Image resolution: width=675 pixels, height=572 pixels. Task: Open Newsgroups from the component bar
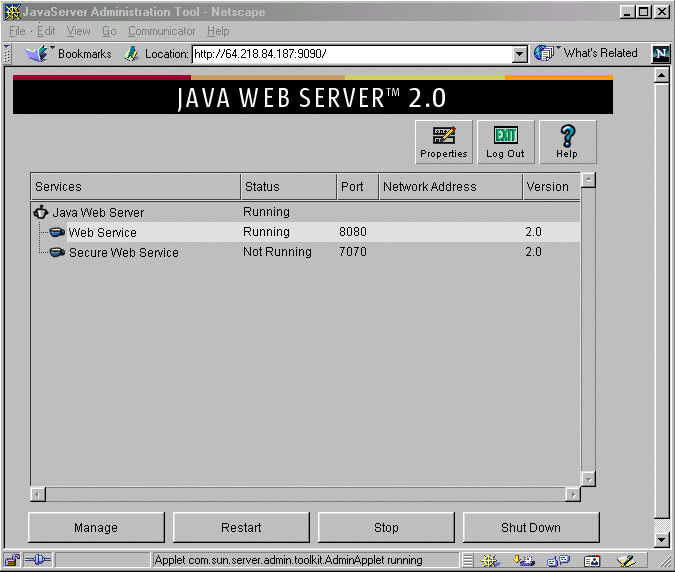click(x=558, y=560)
